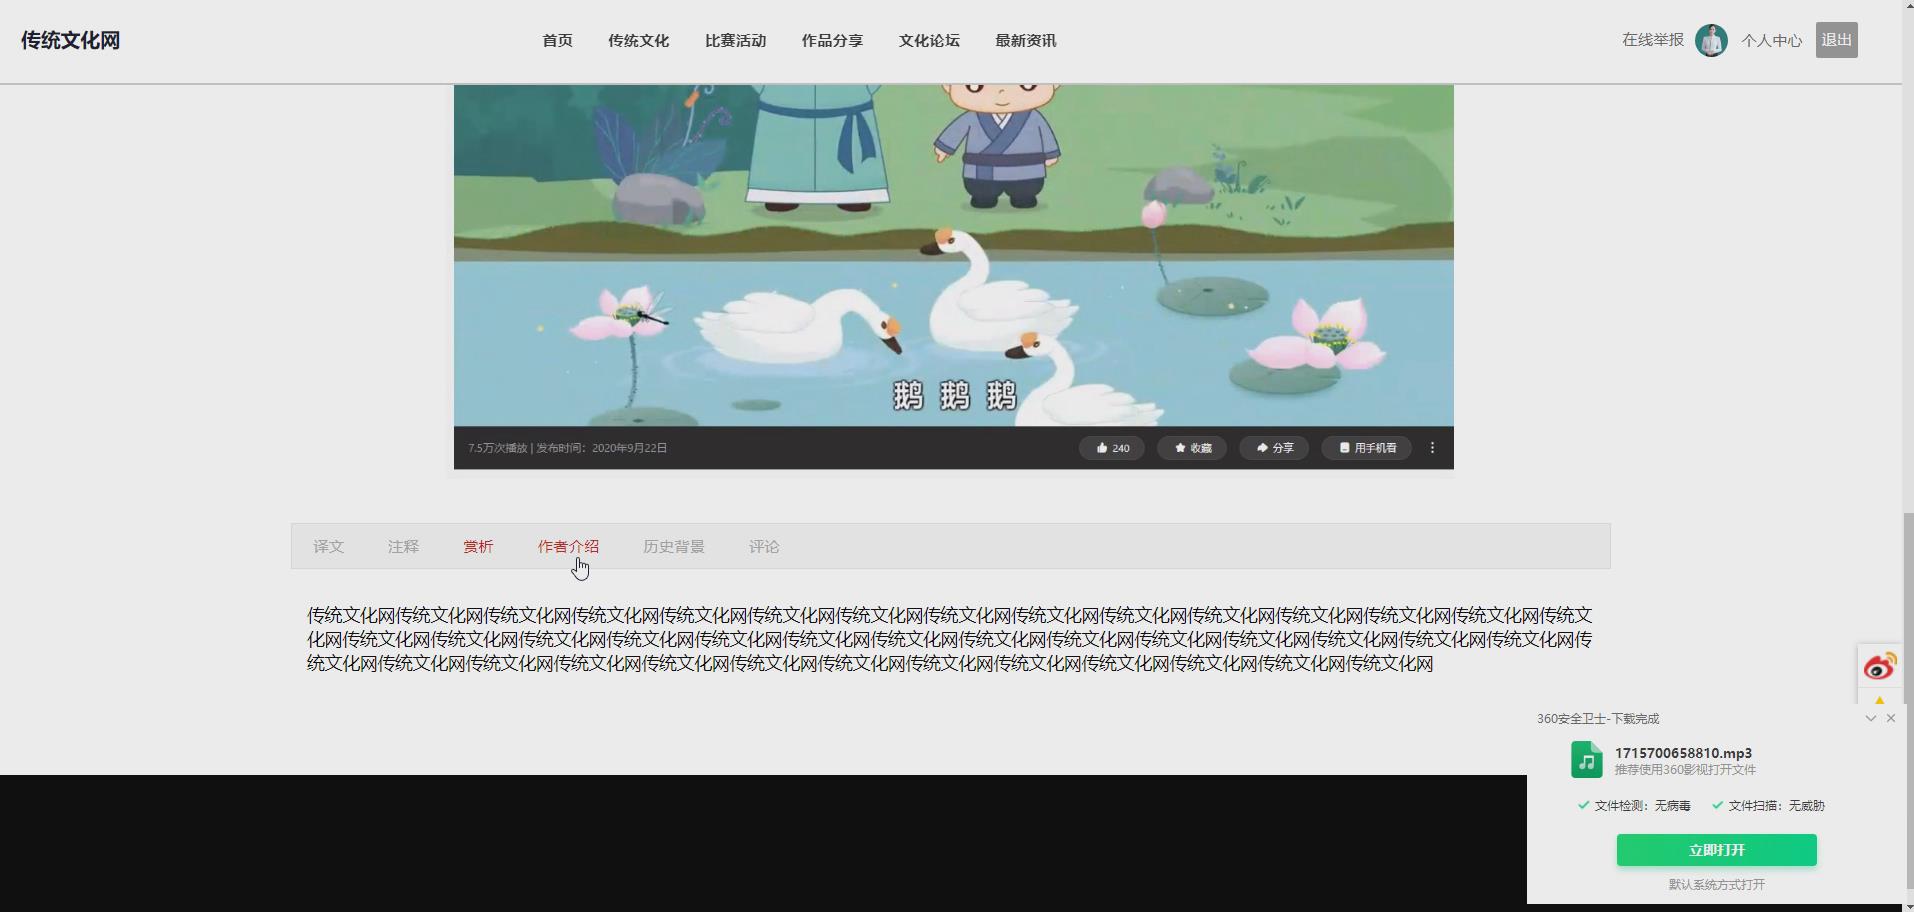Click the thumbs-up like button showing 240
The width and height of the screenshot is (1914, 912).
(1112, 448)
